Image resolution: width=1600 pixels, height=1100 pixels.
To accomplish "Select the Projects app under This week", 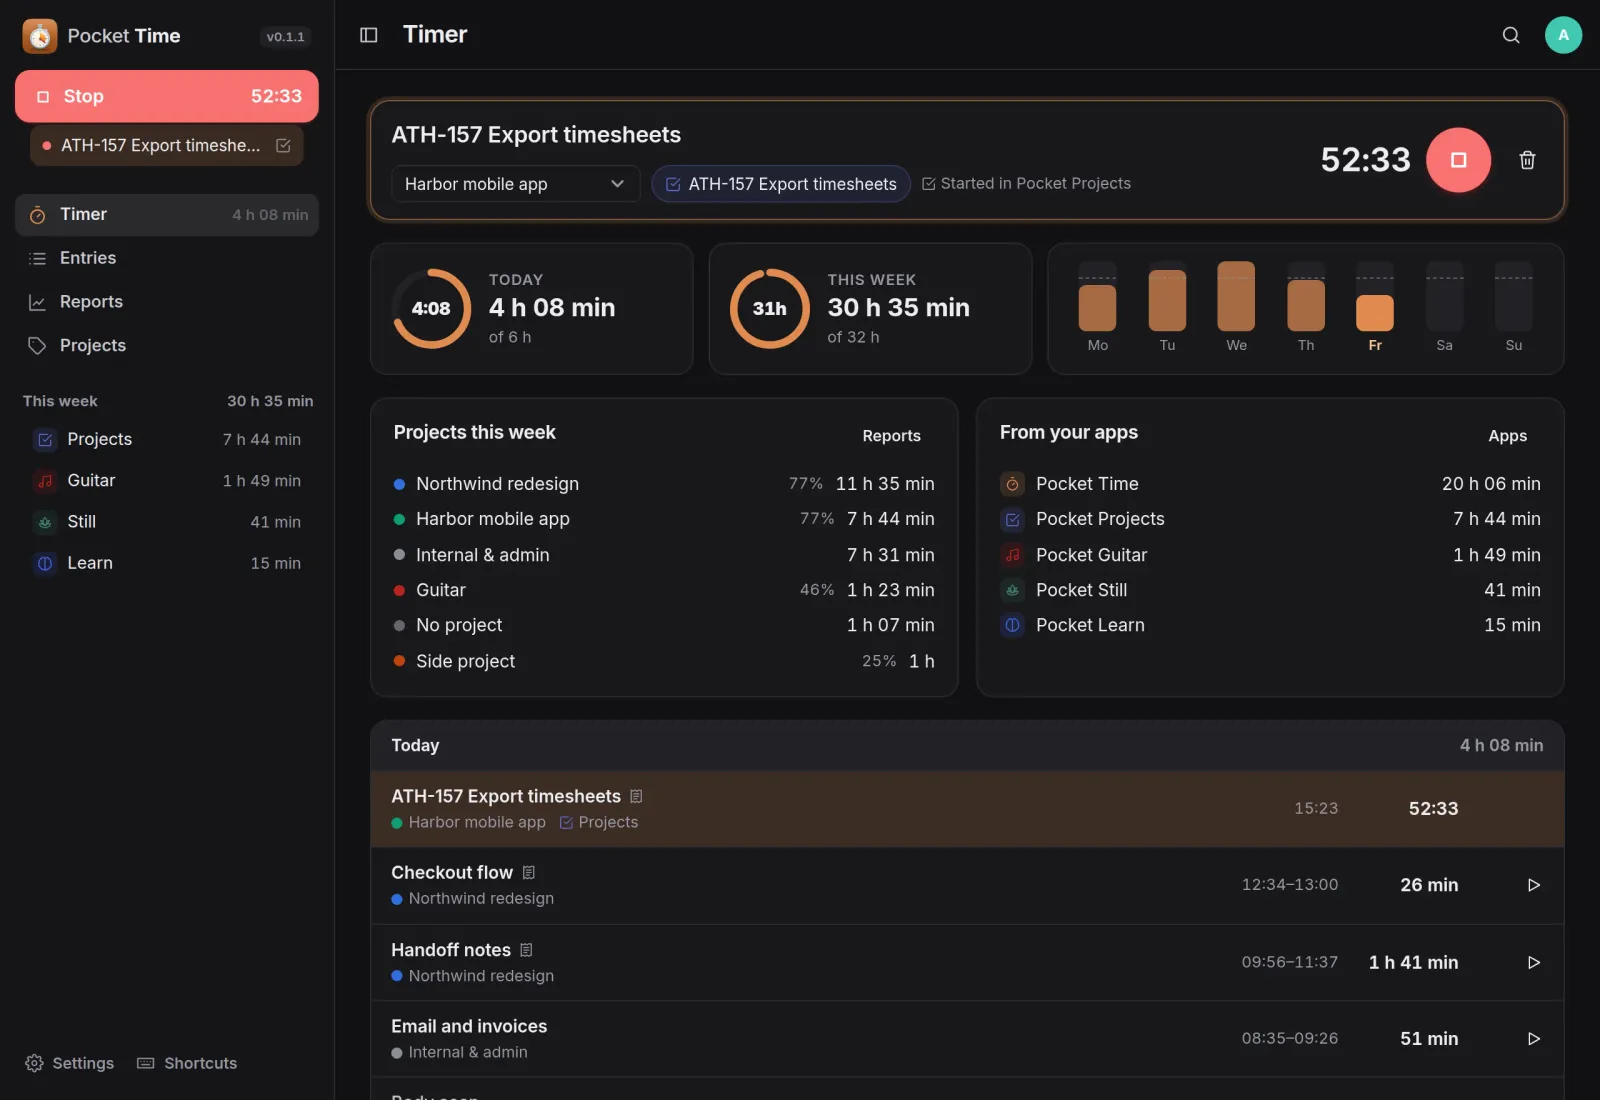I will click(x=167, y=439).
